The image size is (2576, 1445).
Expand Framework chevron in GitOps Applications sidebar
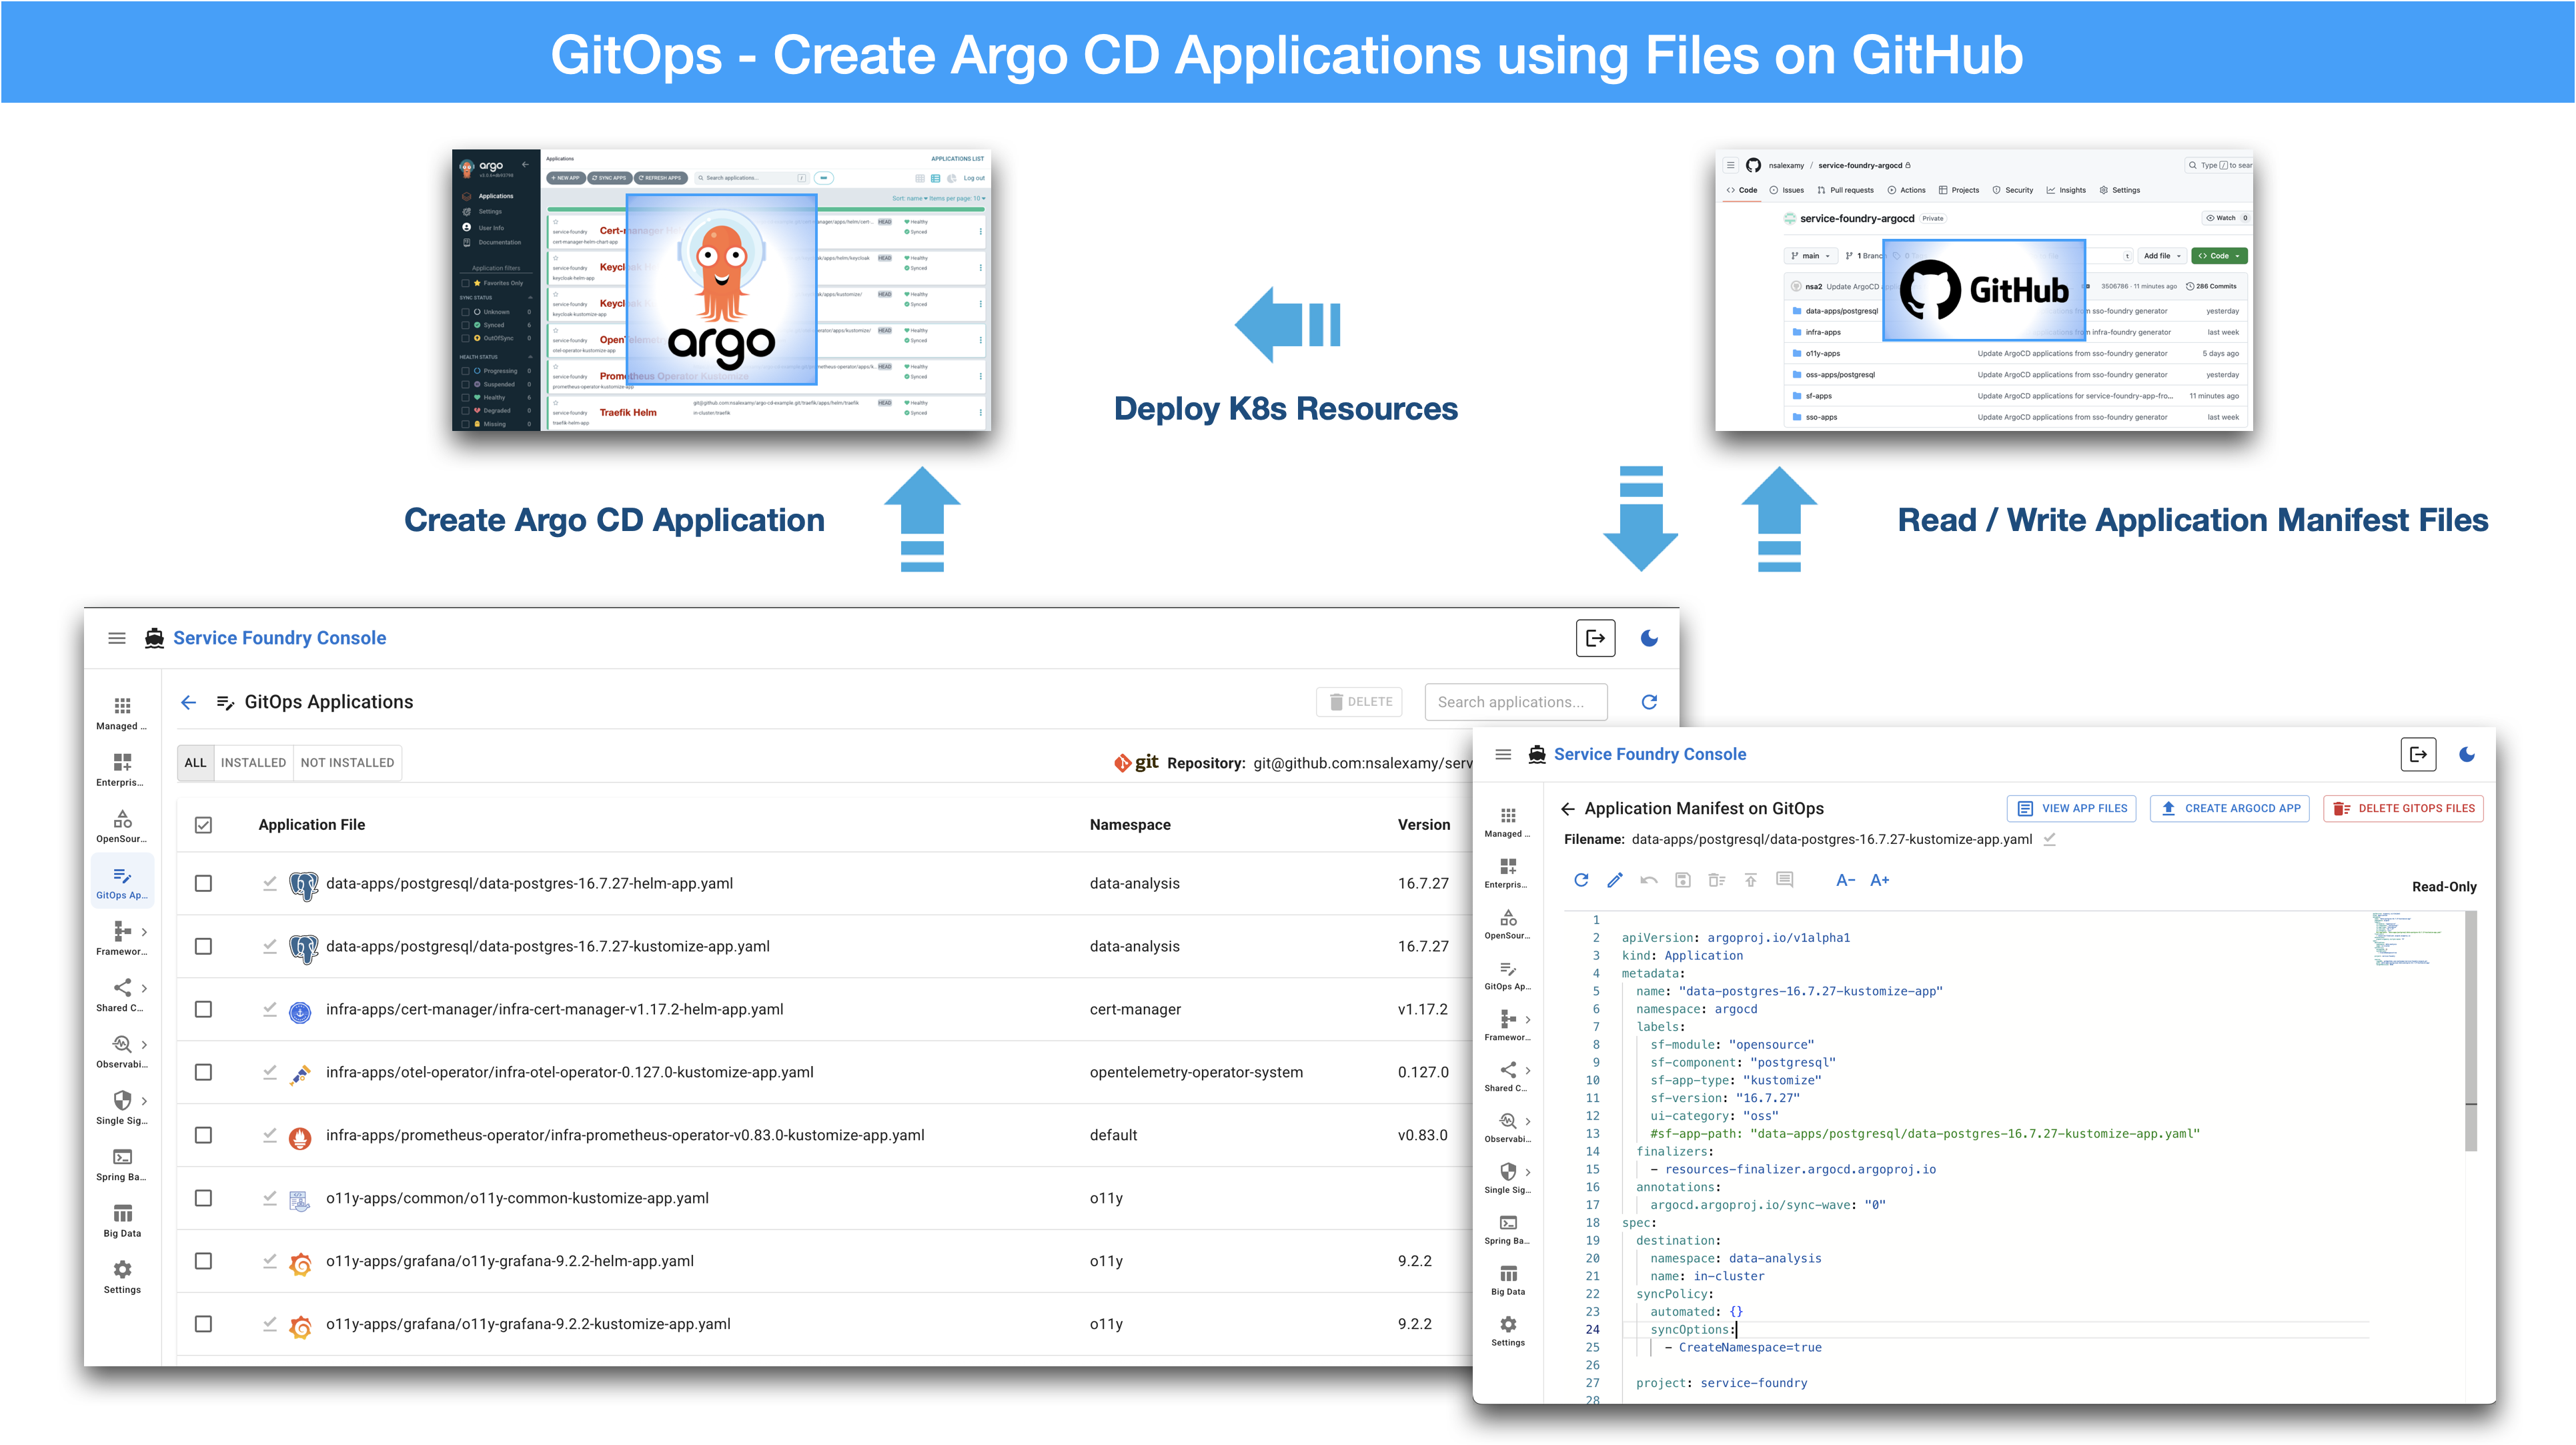click(145, 932)
